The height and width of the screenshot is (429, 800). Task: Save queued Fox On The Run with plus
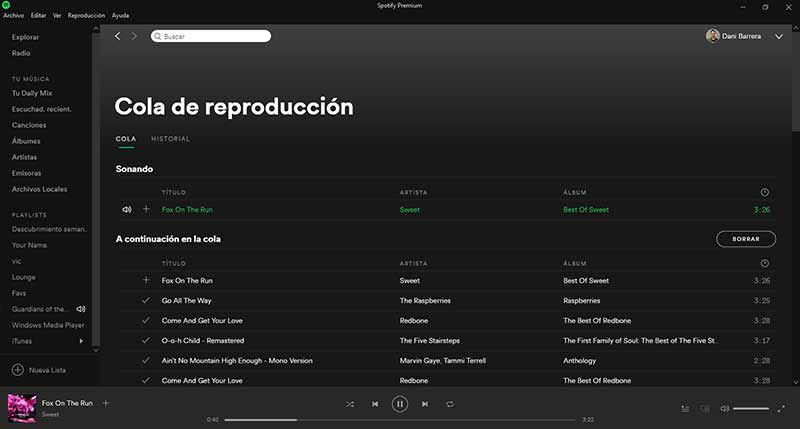click(146, 280)
